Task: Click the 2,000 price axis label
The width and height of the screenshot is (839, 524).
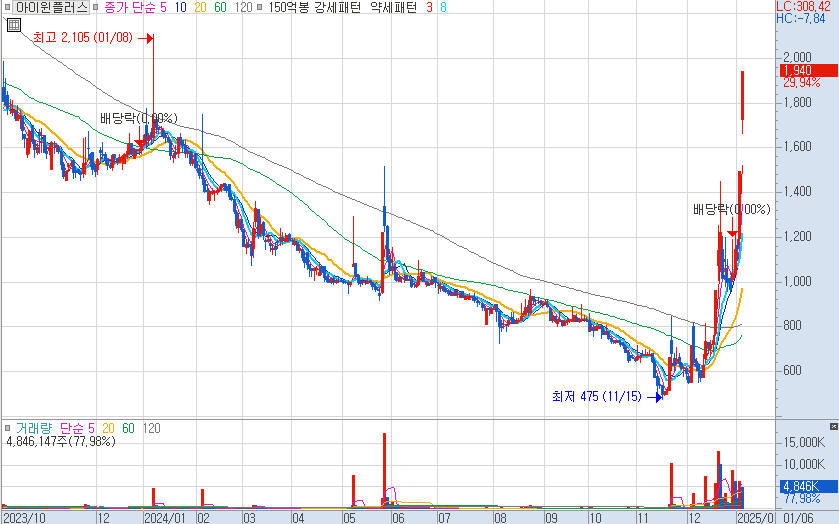Action: tap(797, 57)
